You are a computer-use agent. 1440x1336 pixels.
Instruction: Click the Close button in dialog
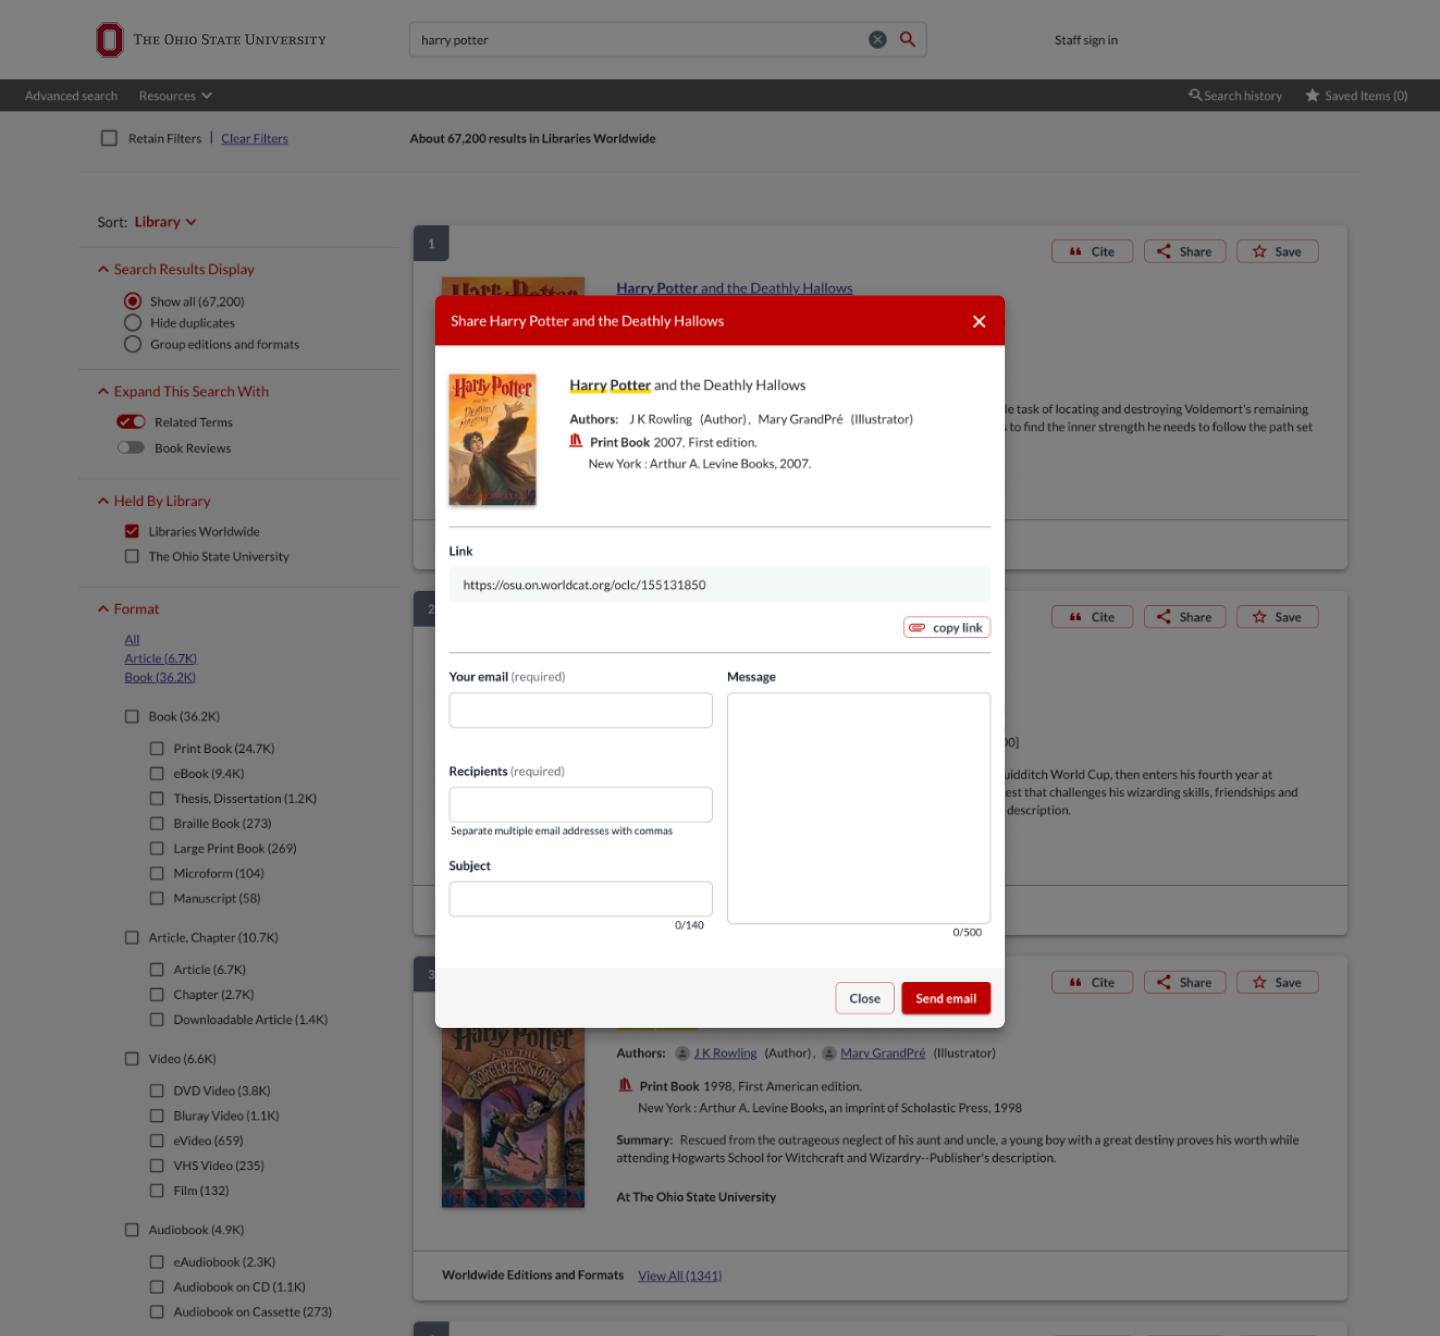(x=865, y=998)
